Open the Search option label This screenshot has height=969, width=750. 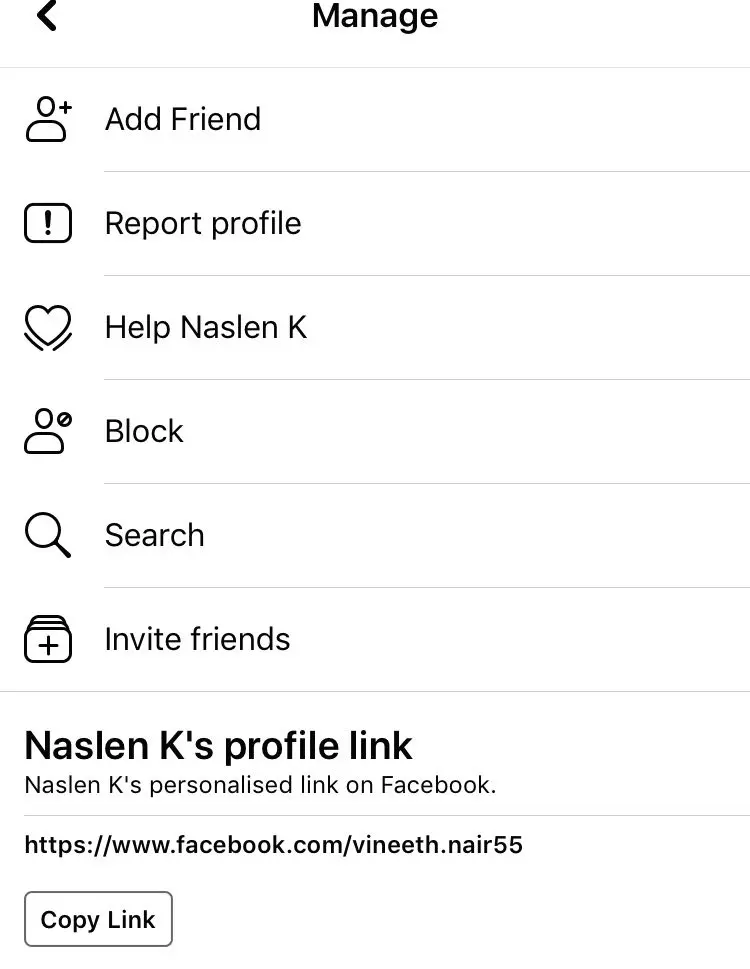[x=154, y=536]
